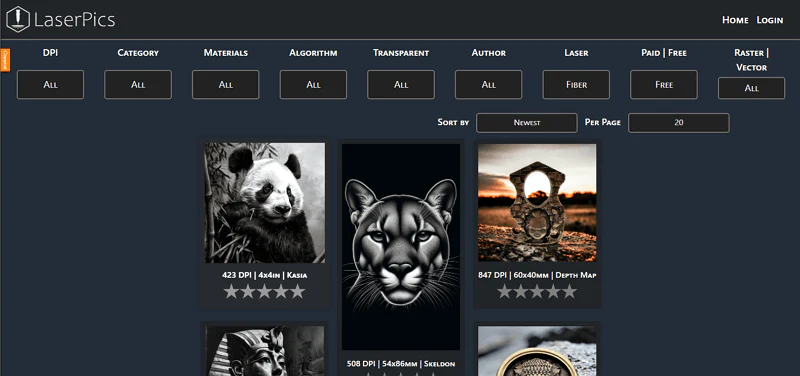Open the Category filter dropdown

click(x=138, y=85)
